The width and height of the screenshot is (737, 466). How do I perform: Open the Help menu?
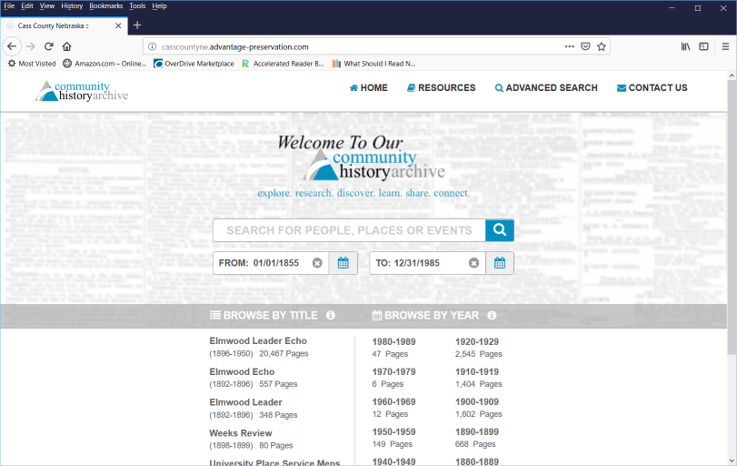tap(159, 6)
